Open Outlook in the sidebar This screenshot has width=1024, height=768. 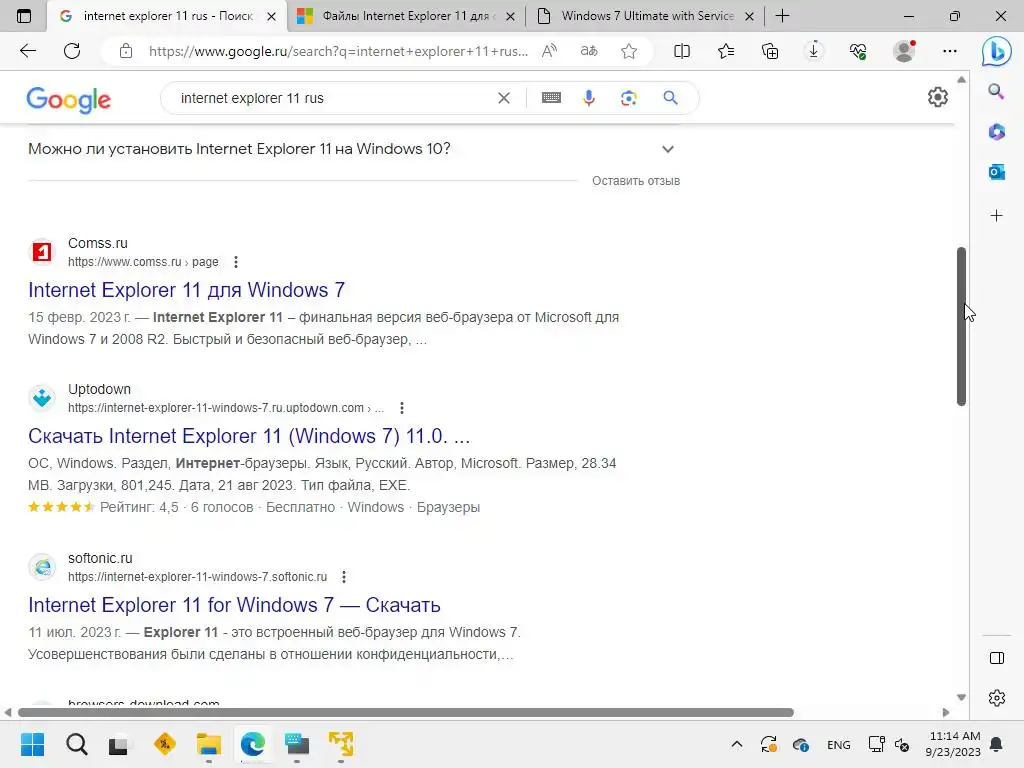(x=997, y=172)
